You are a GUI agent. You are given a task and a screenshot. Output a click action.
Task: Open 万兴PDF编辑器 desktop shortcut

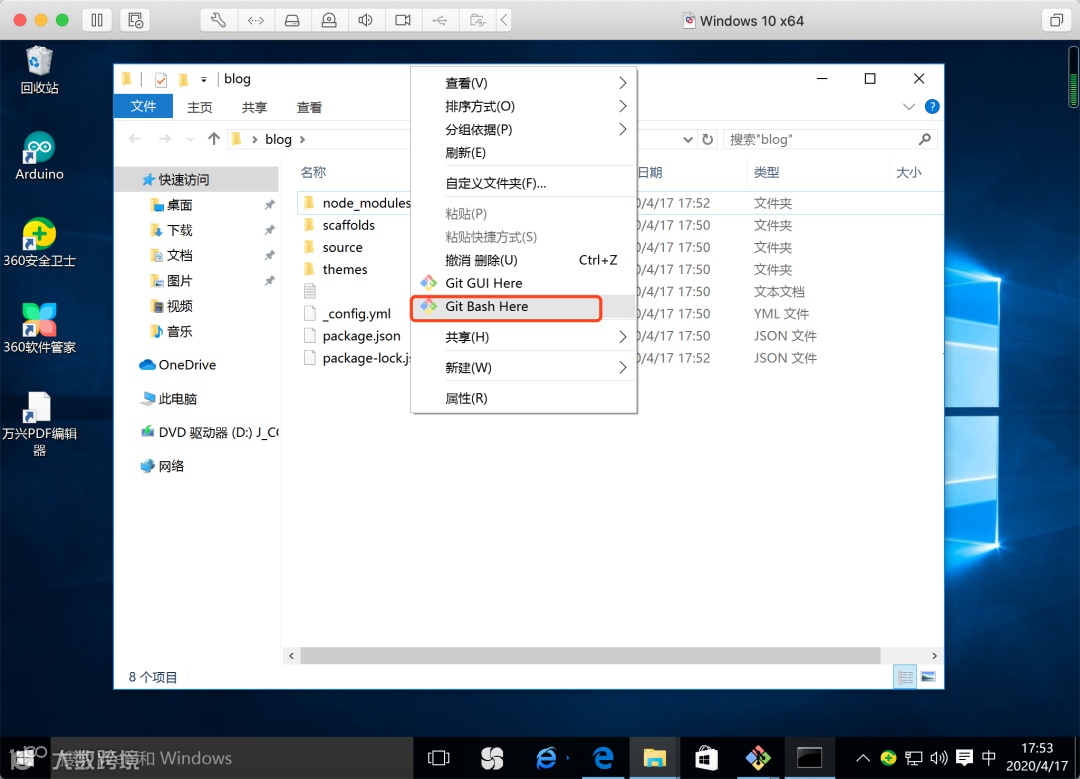click(39, 424)
